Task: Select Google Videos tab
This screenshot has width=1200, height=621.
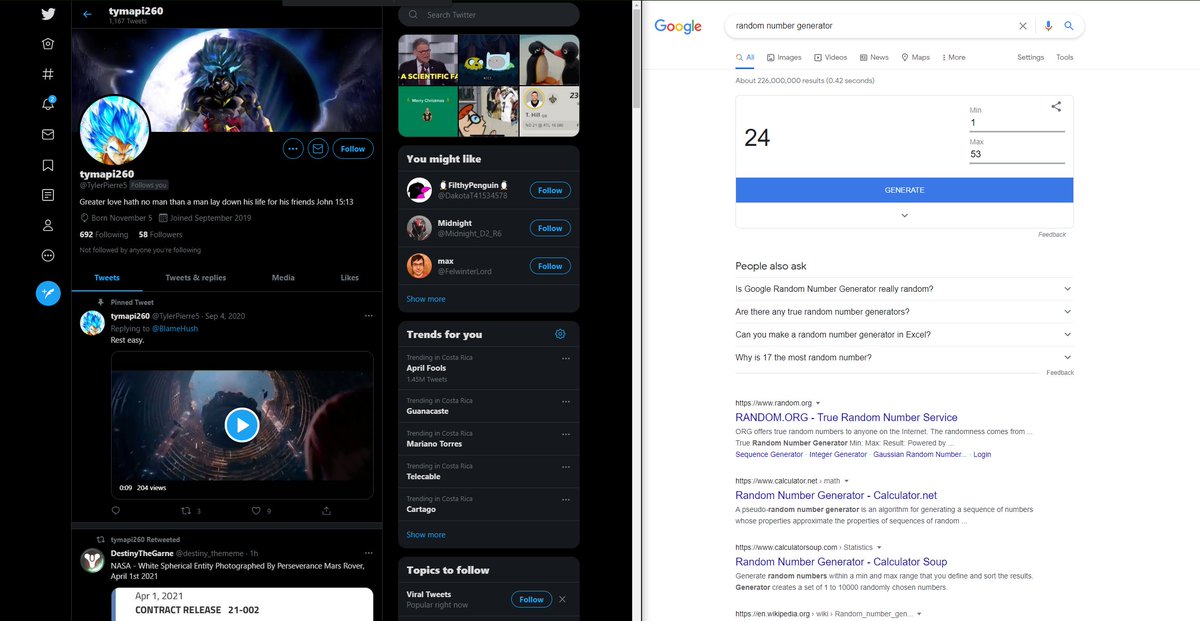Action: [x=831, y=57]
